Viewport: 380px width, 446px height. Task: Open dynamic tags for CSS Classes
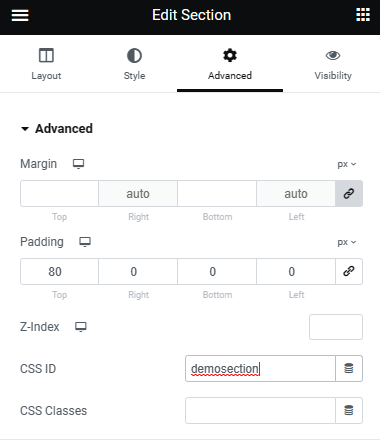(x=349, y=410)
